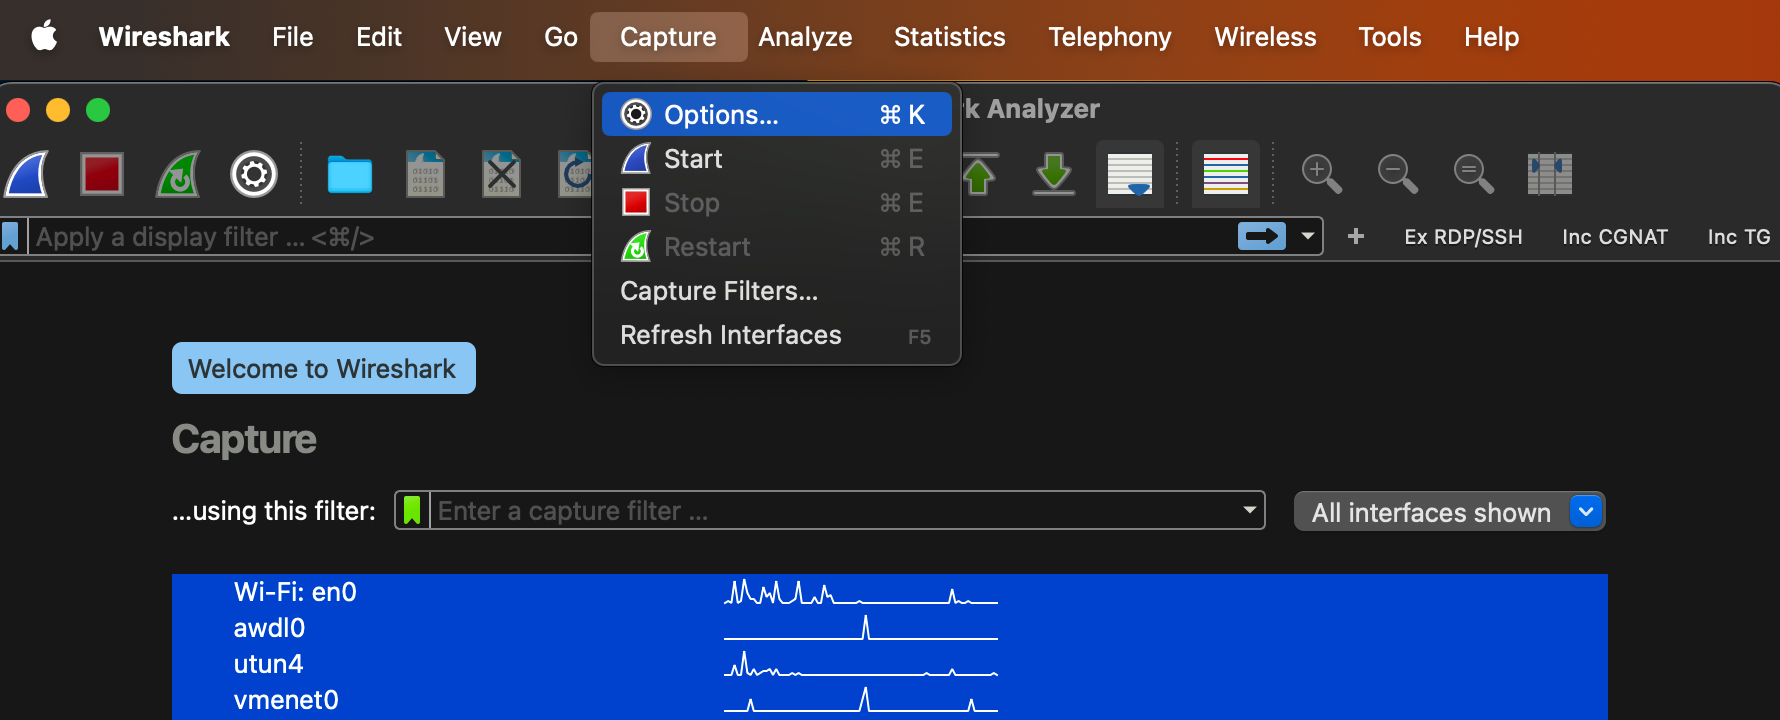This screenshot has width=1780, height=720.
Task: Toggle packet colorization rules icon
Action: click(x=1226, y=174)
